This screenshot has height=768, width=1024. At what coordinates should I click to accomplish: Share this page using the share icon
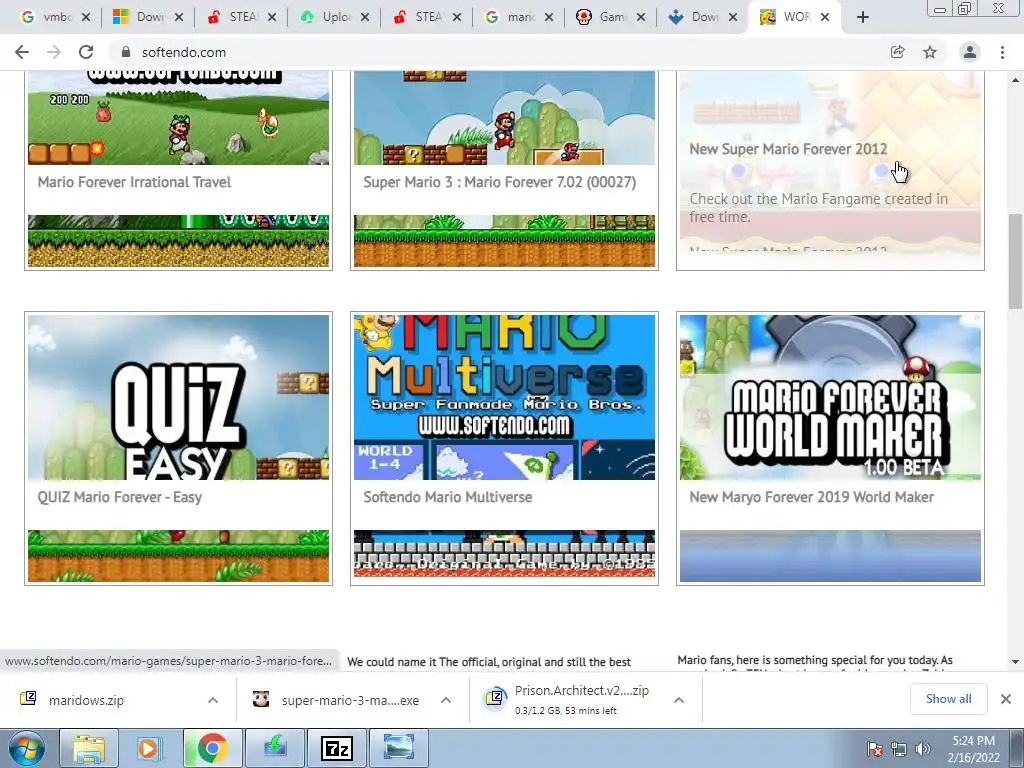click(x=898, y=52)
